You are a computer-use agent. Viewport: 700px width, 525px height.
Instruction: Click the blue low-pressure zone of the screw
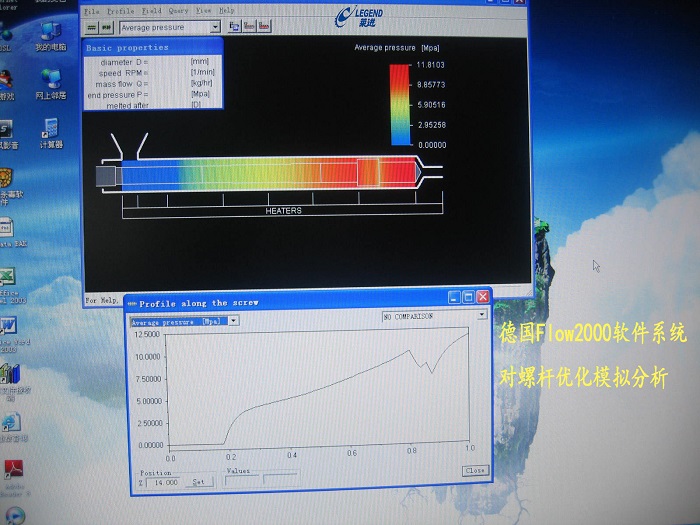tap(150, 175)
